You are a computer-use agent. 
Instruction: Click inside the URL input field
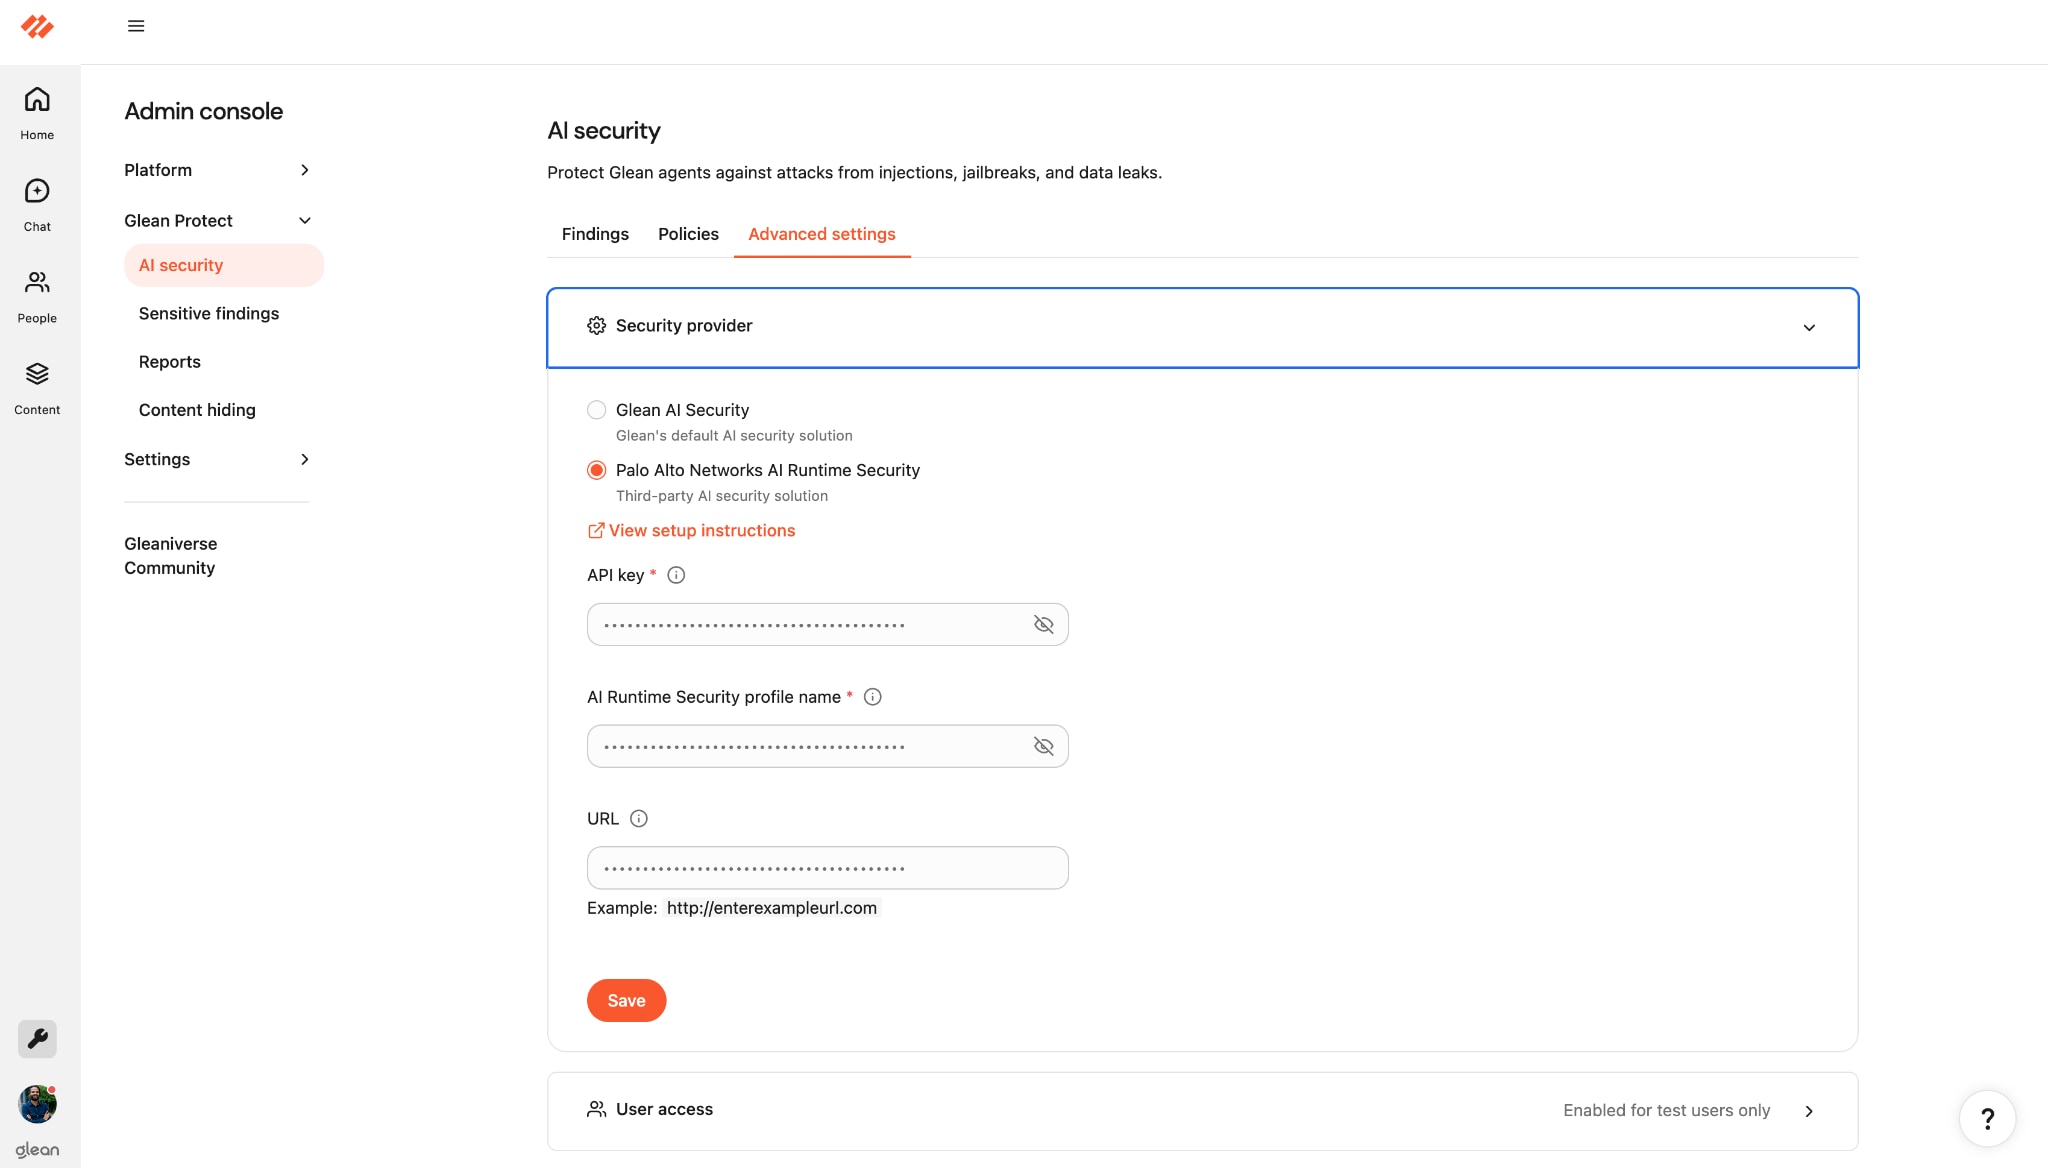coord(827,867)
